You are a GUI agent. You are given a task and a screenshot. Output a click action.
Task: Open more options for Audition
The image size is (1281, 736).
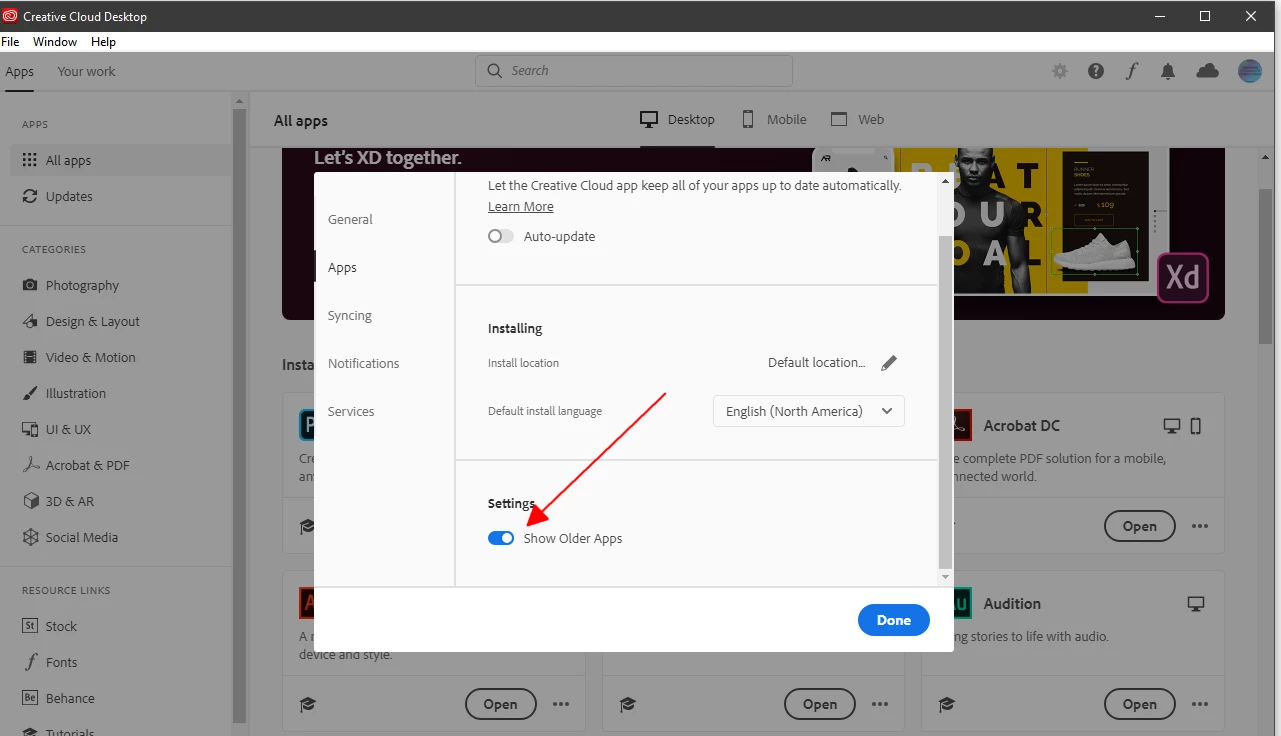(x=1200, y=704)
